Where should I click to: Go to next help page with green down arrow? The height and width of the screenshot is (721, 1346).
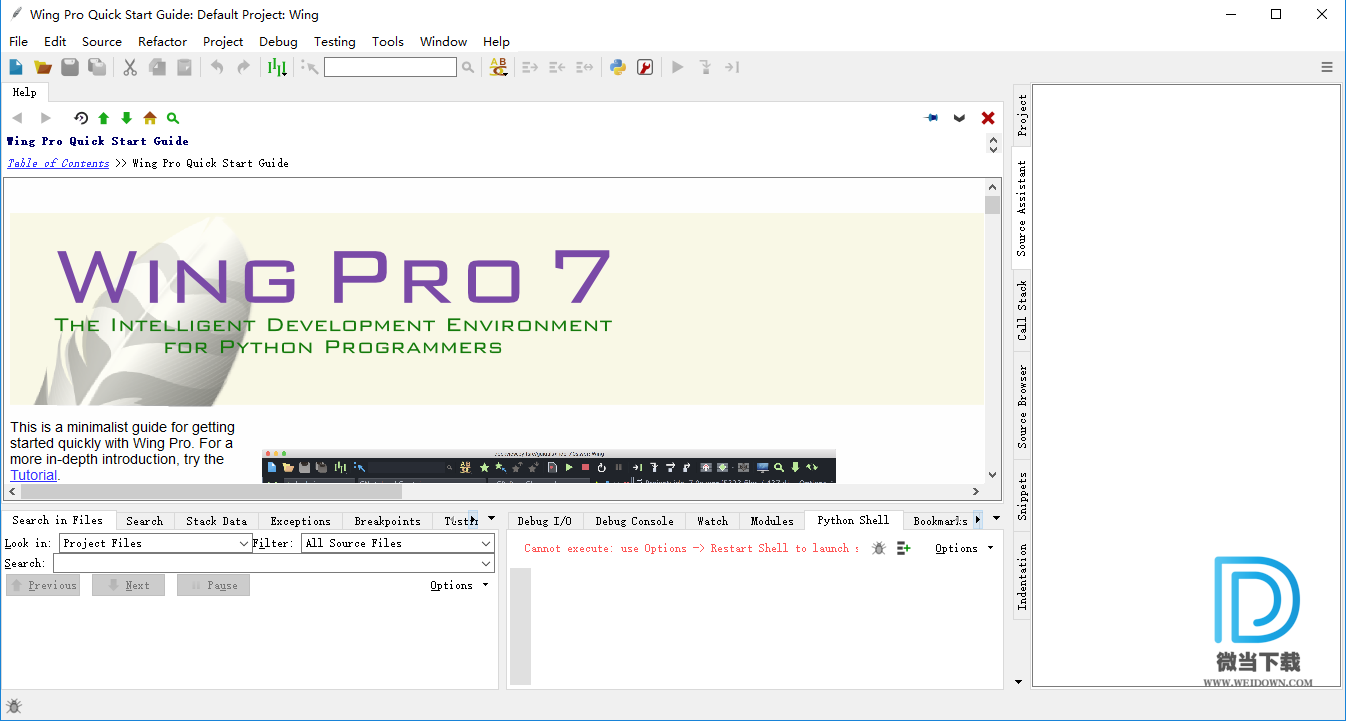coord(126,118)
